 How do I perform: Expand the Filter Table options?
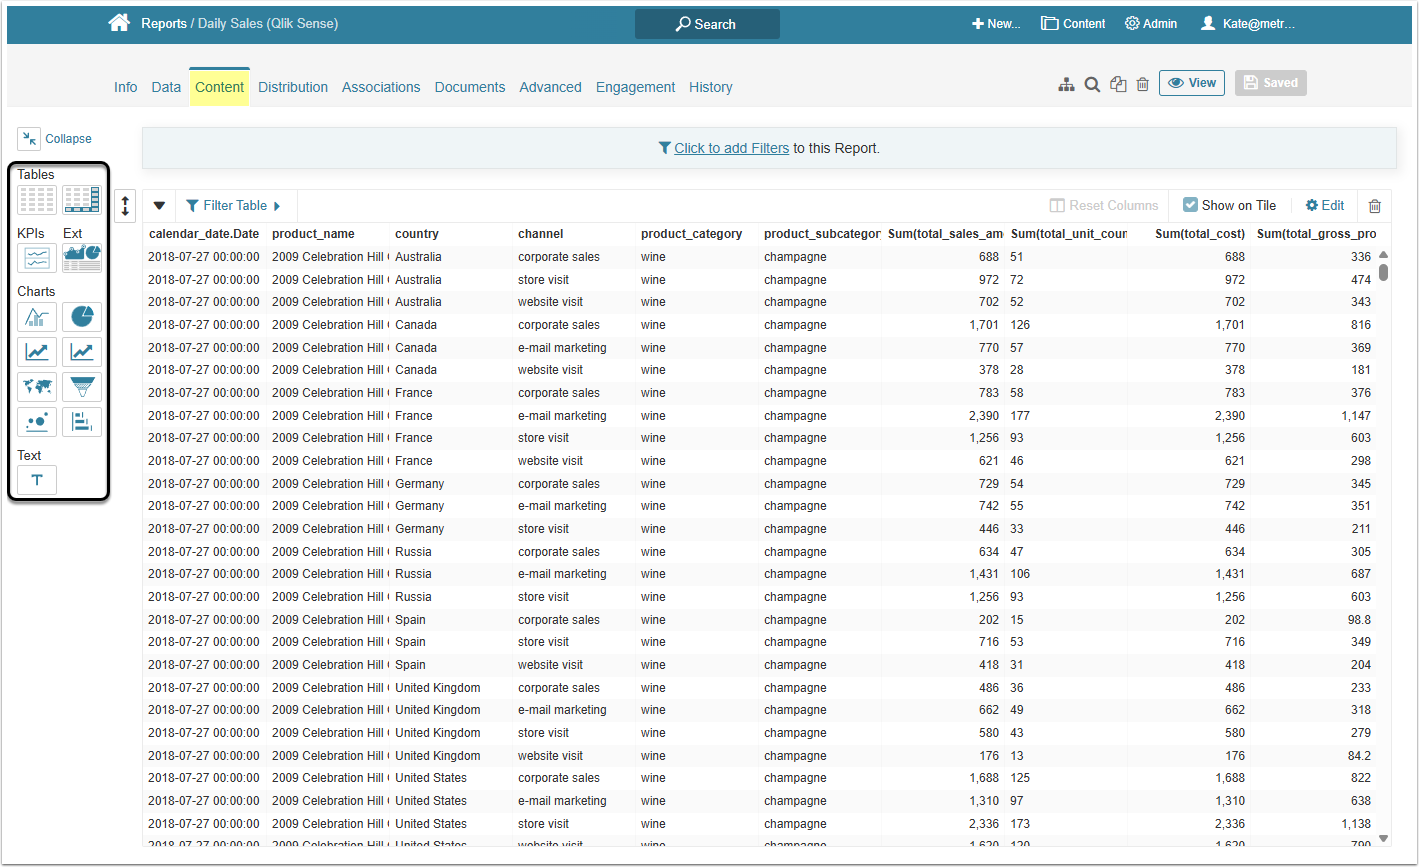(x=234, y=206)
